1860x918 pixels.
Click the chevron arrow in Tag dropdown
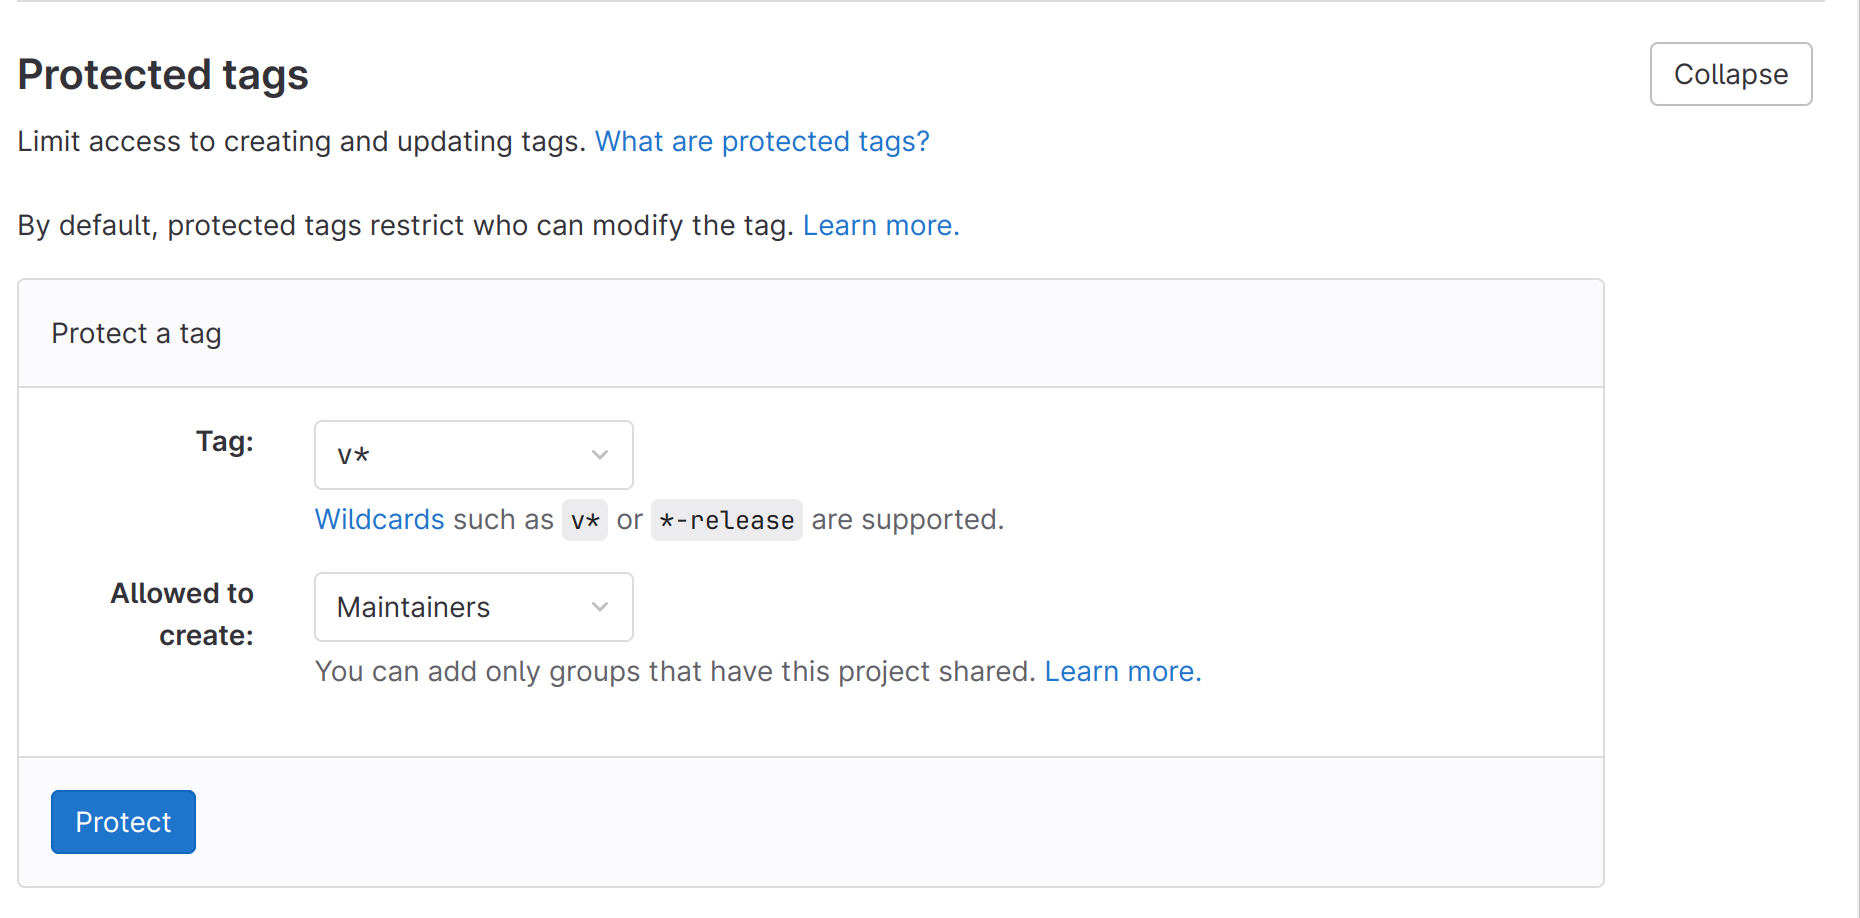600,455
